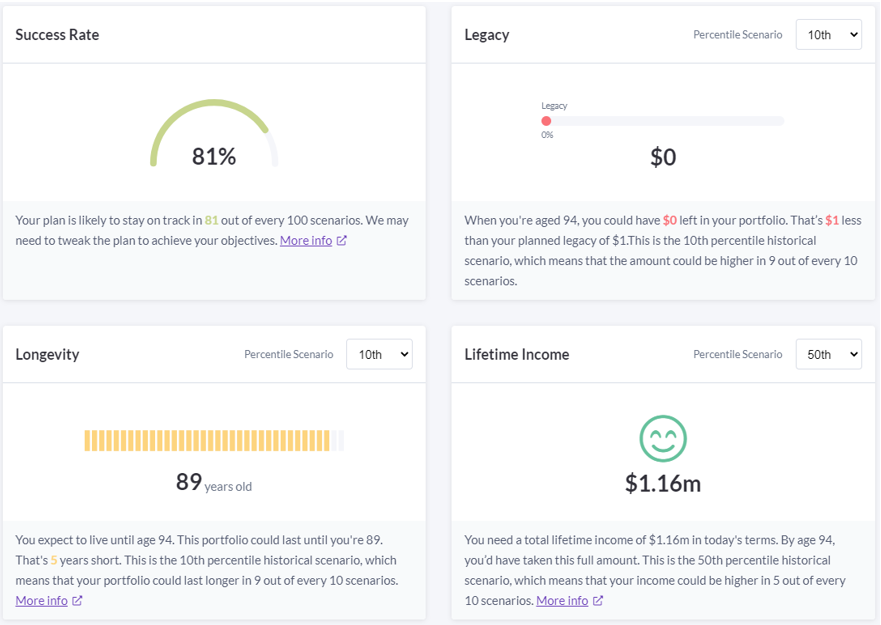Click the Lifetime Income card heading
This screenshot has width=881, height=625.
(x=517, y=354)
